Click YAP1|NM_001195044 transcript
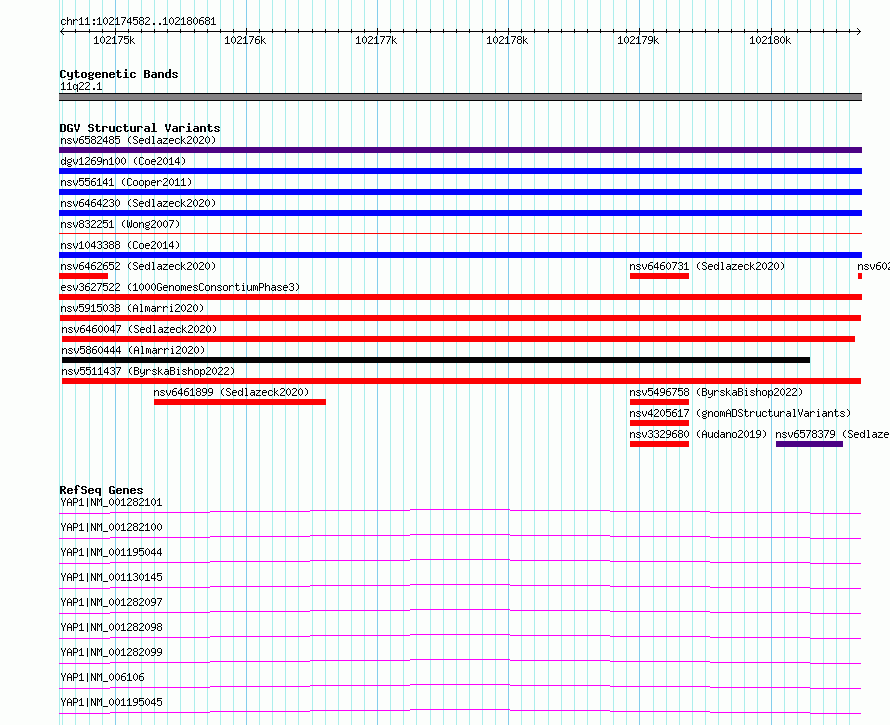 tap(111, 552)
